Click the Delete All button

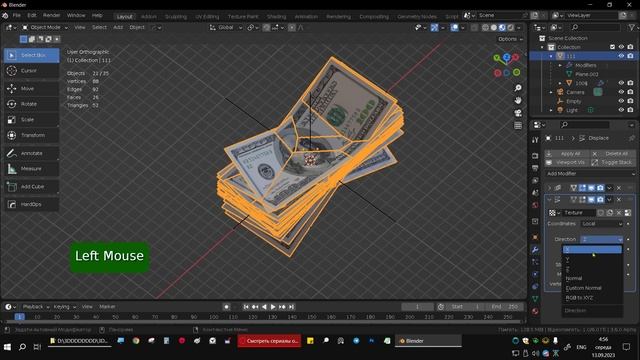tap(612, 153)
